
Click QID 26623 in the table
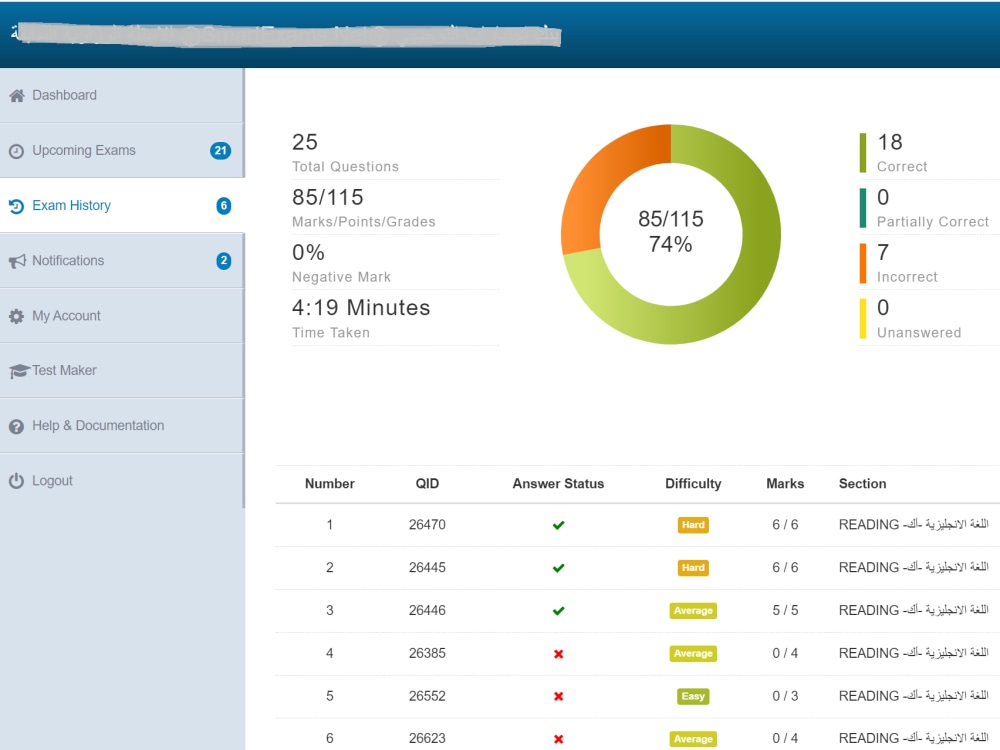[427, 739]
